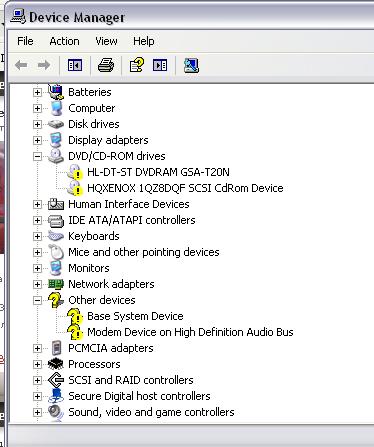Image resolution: width=374 pixels, height=447 pixels.
Task: Click the action pane toggle toolbar icon
Action: (160, 65)
